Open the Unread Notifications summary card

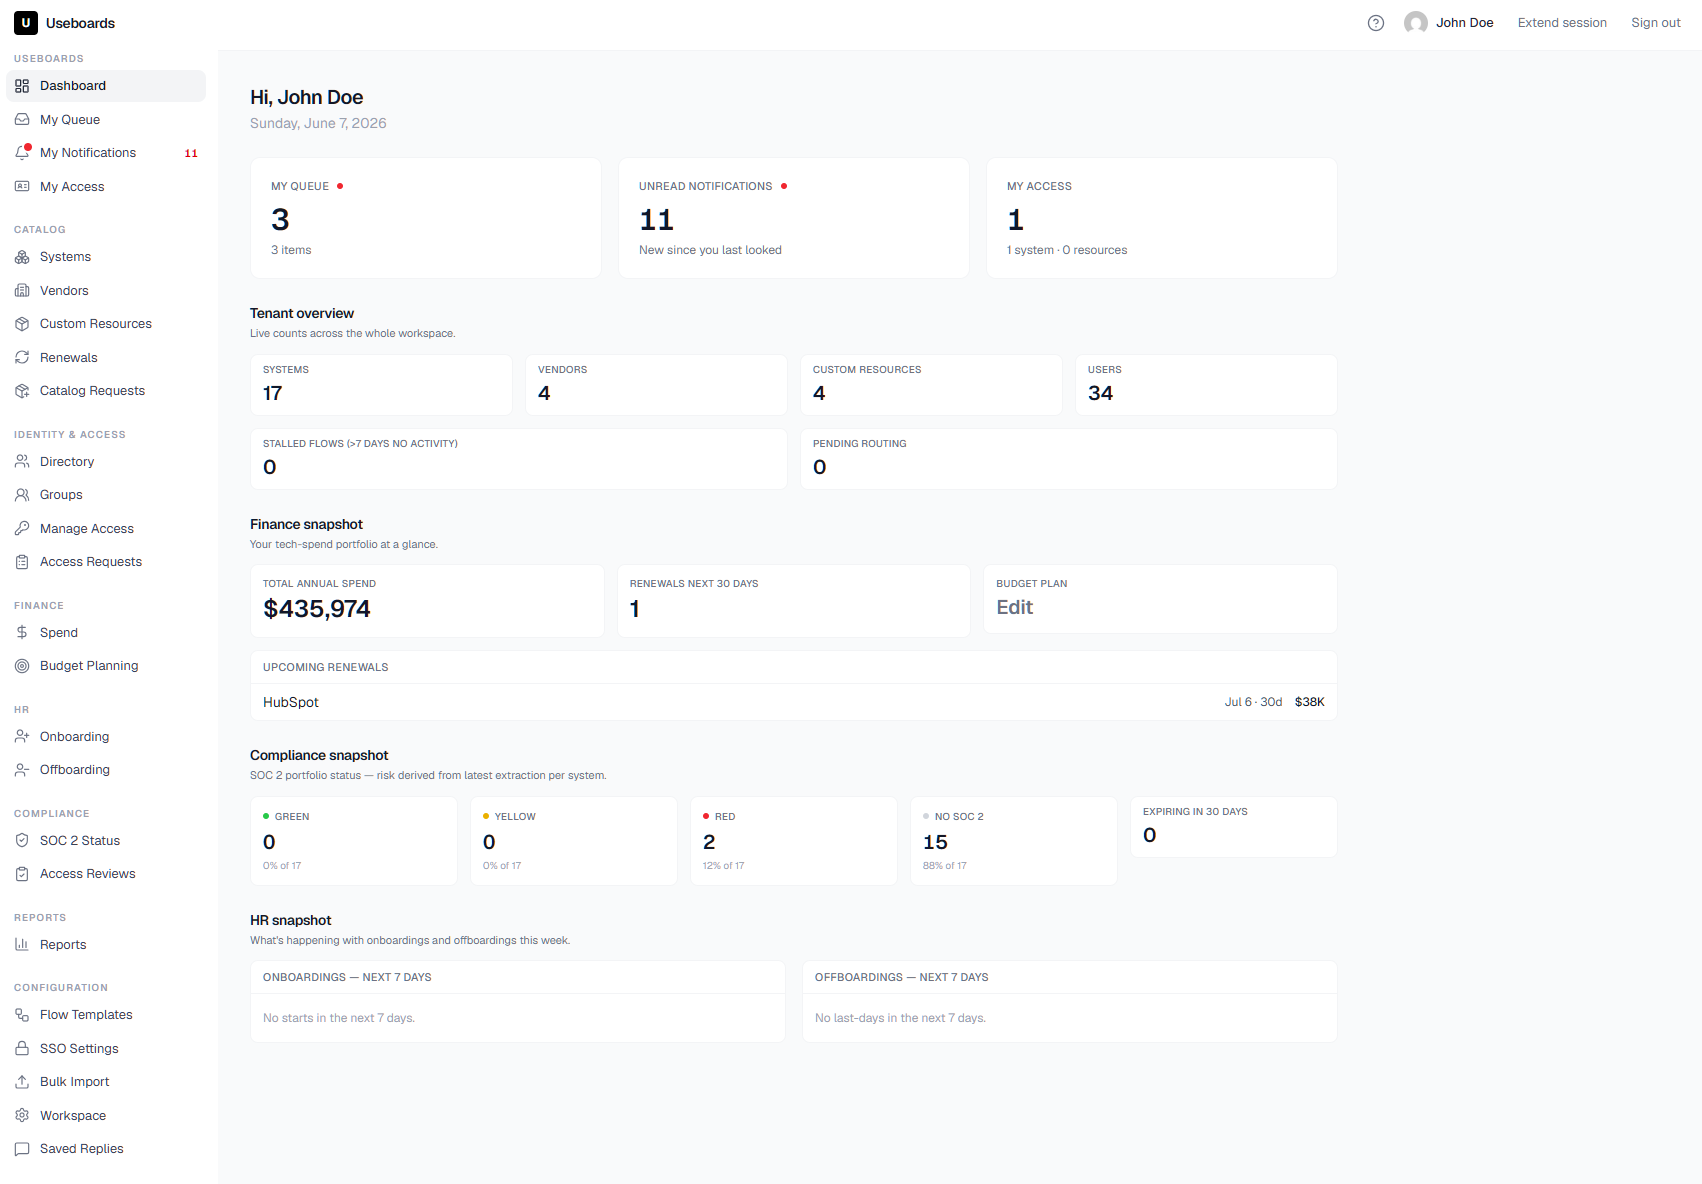pos(794,218)
